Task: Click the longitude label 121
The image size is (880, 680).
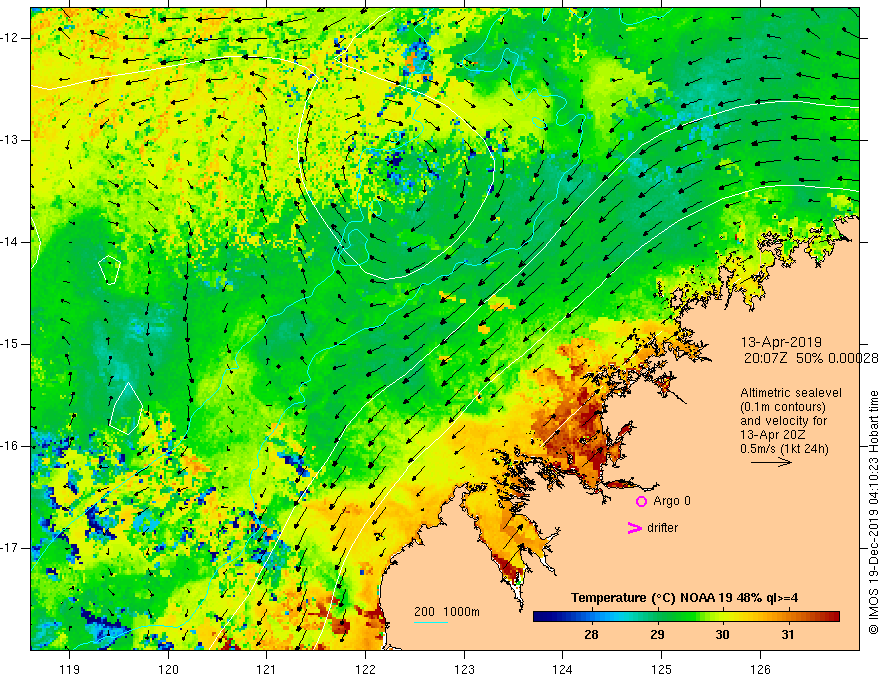Action: tap(267, 669)
